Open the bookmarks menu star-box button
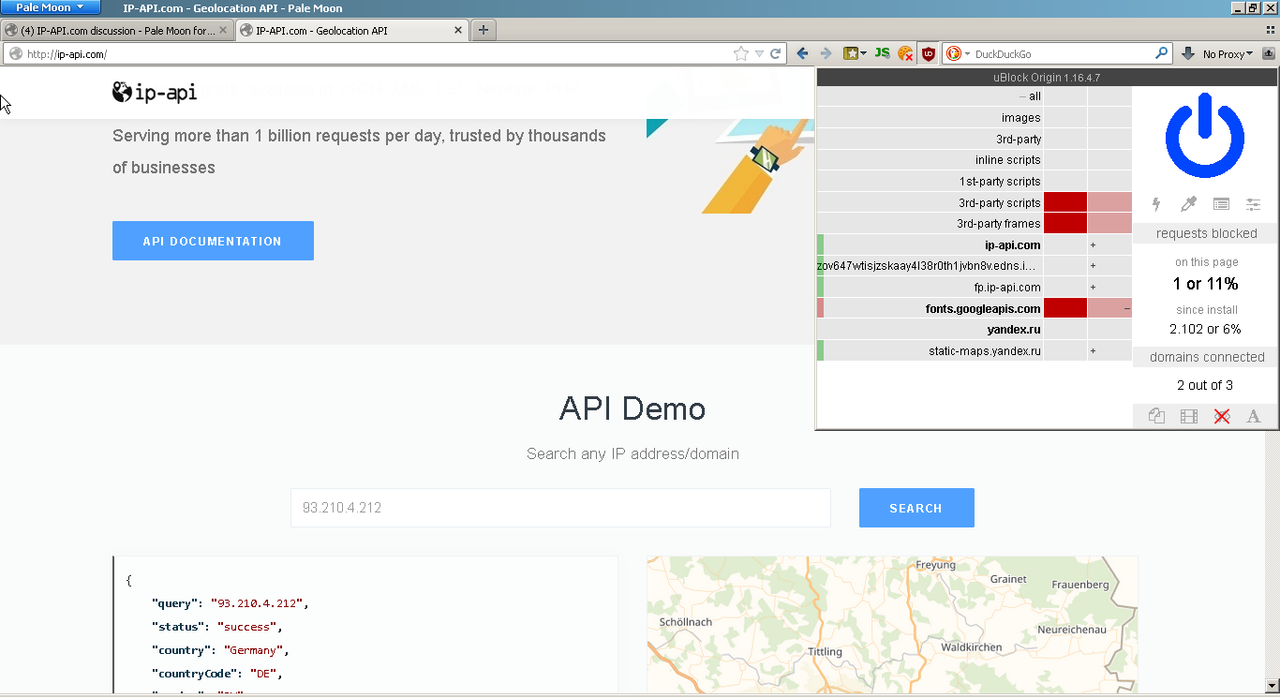 coord(855,54)
